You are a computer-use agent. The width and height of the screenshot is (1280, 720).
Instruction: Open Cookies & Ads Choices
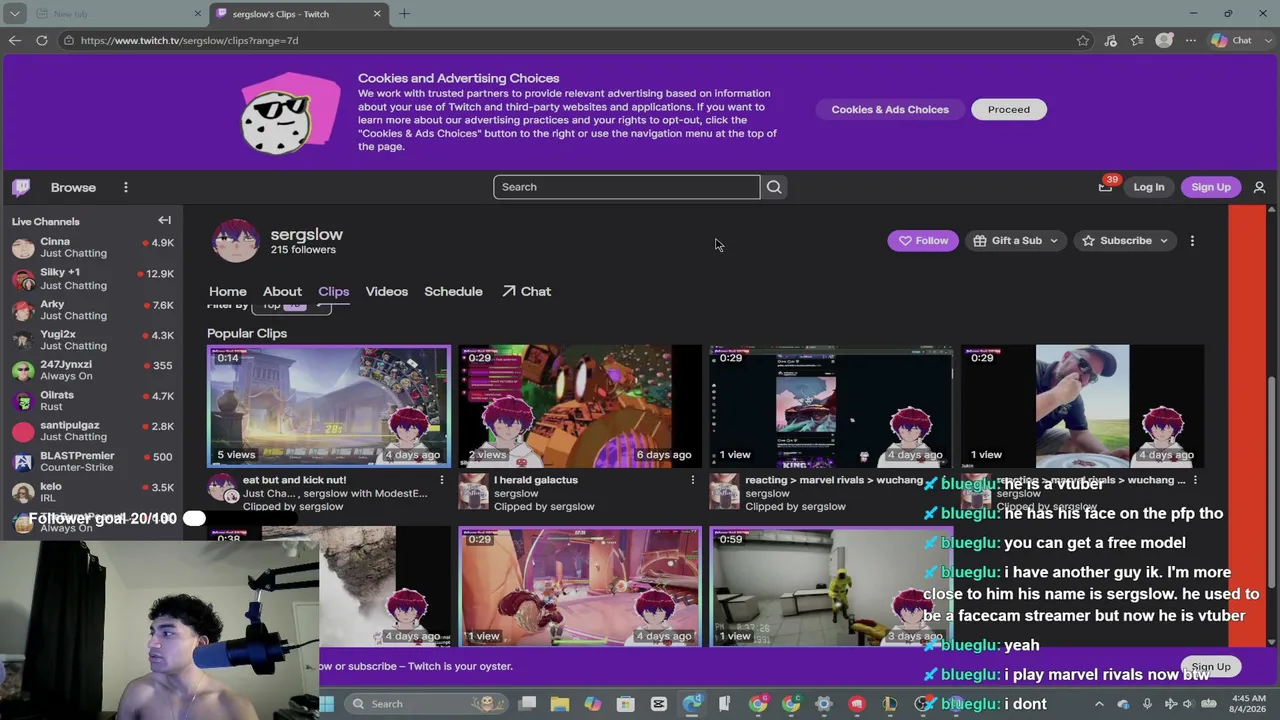click(x=890, y=110)
